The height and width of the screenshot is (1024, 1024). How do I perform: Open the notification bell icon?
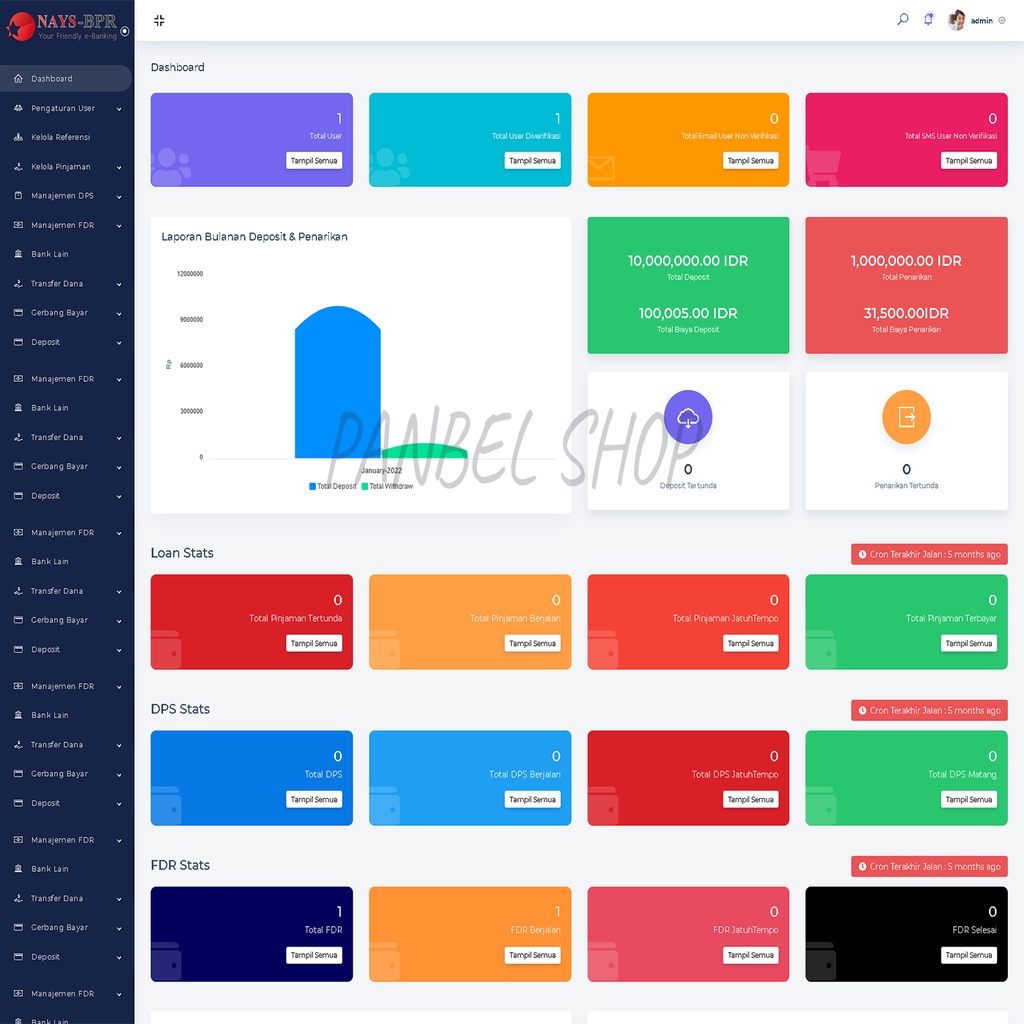coord(928,20)
